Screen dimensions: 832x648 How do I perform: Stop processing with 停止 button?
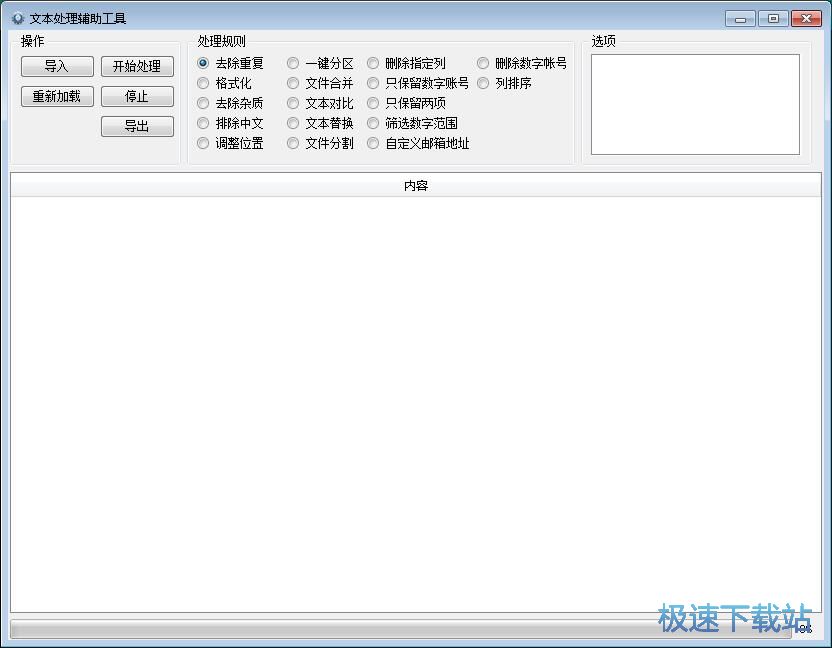click(137, 97)
